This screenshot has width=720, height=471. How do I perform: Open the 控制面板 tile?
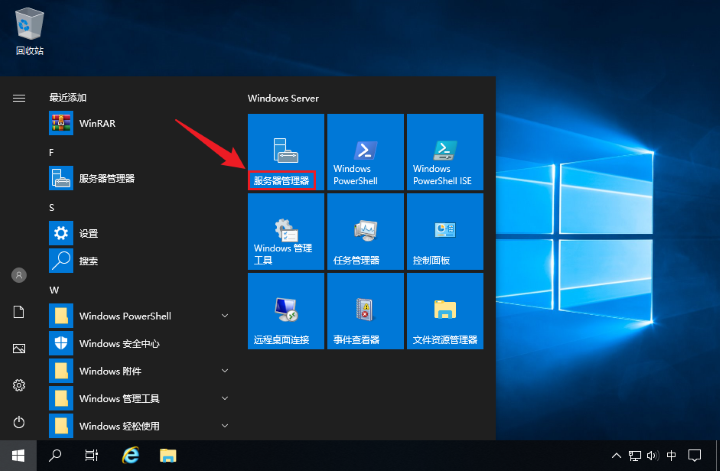point(445,231)
